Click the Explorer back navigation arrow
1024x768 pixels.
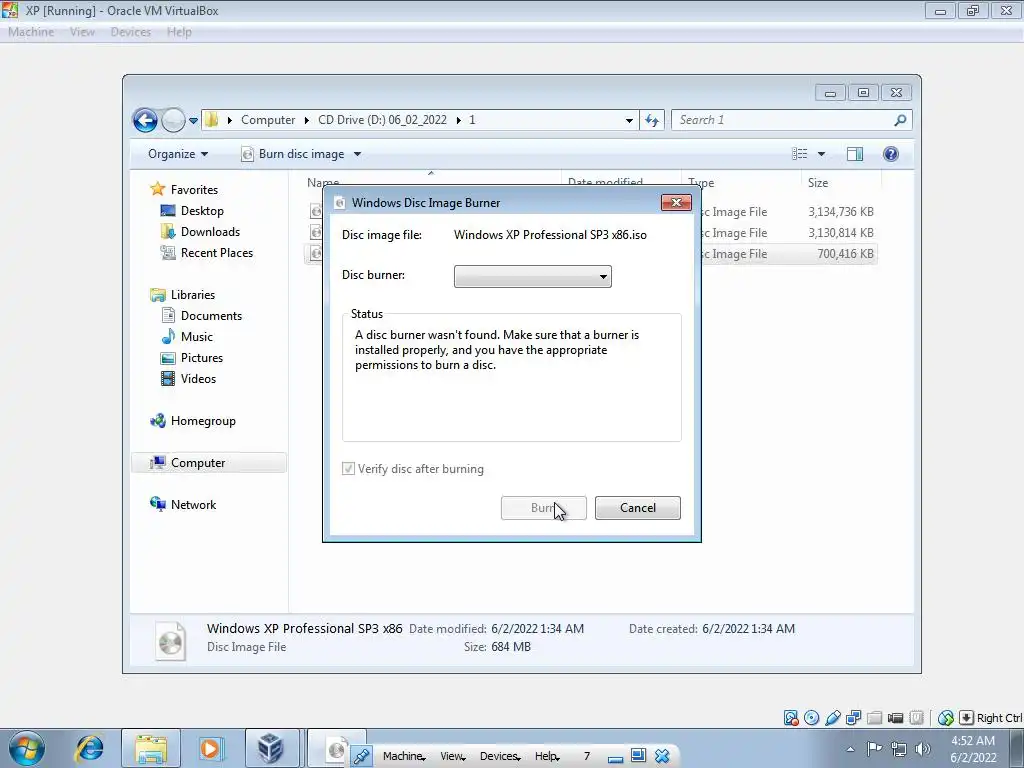point(145,120)
